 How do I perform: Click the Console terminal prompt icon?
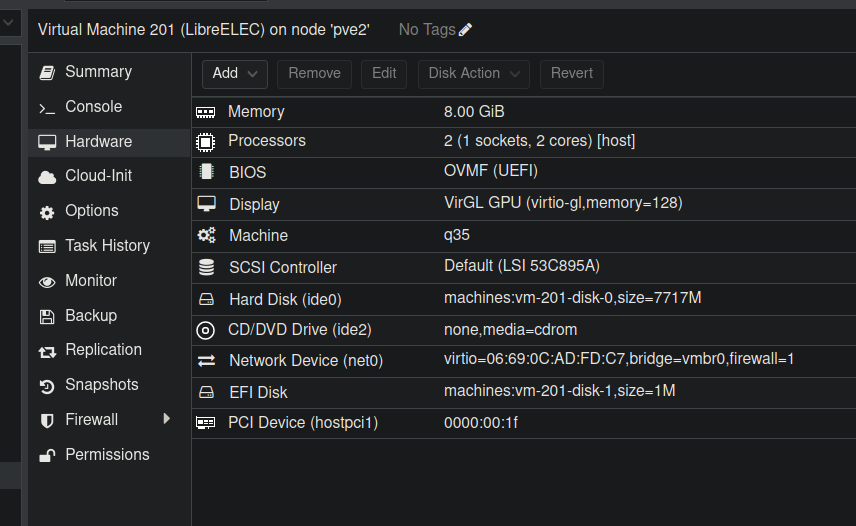pos(46,108)
